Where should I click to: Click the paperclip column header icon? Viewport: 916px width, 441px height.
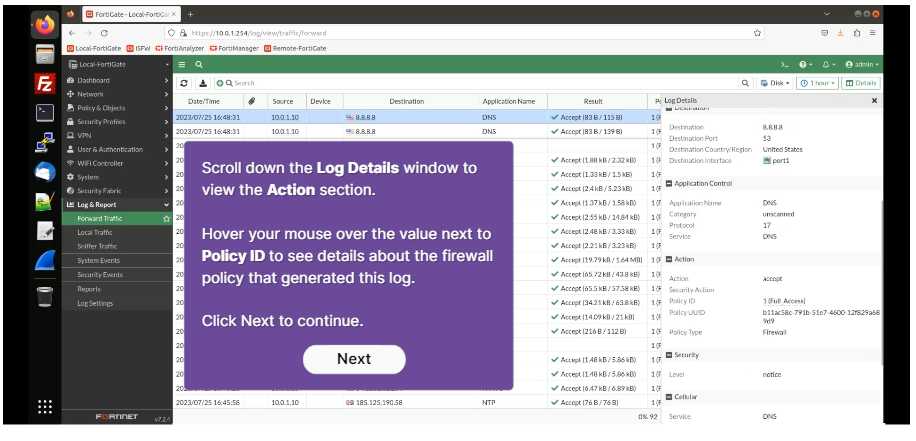(252, 101)
